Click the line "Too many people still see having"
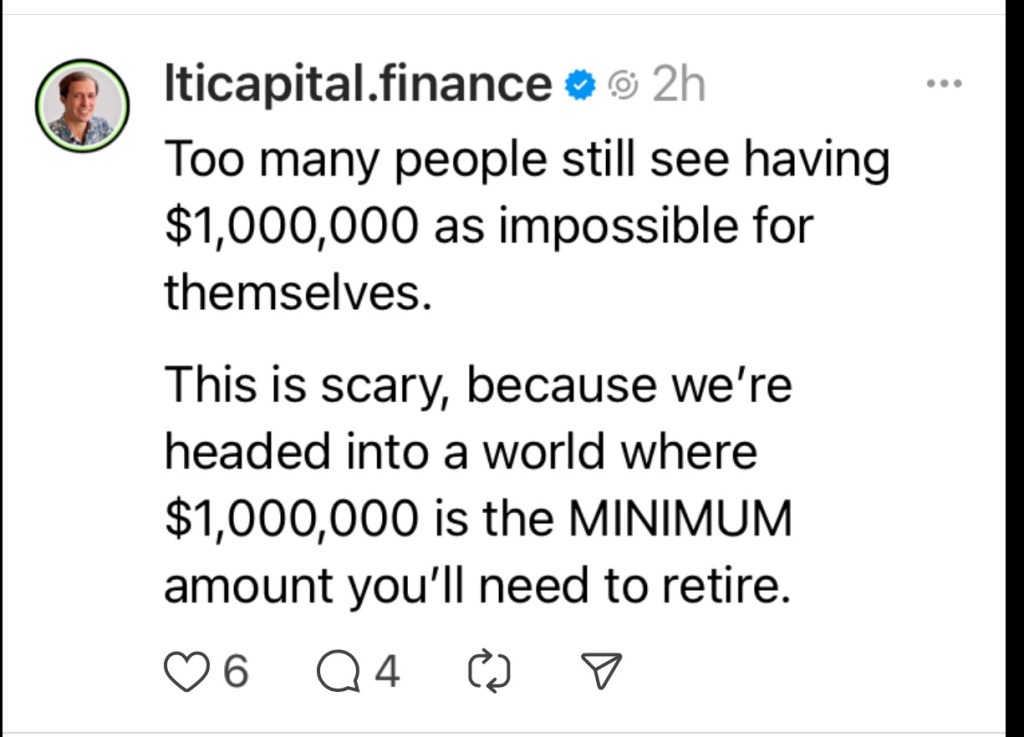The height and width of the screenshot is (737, 1024). tap(526, 160)
